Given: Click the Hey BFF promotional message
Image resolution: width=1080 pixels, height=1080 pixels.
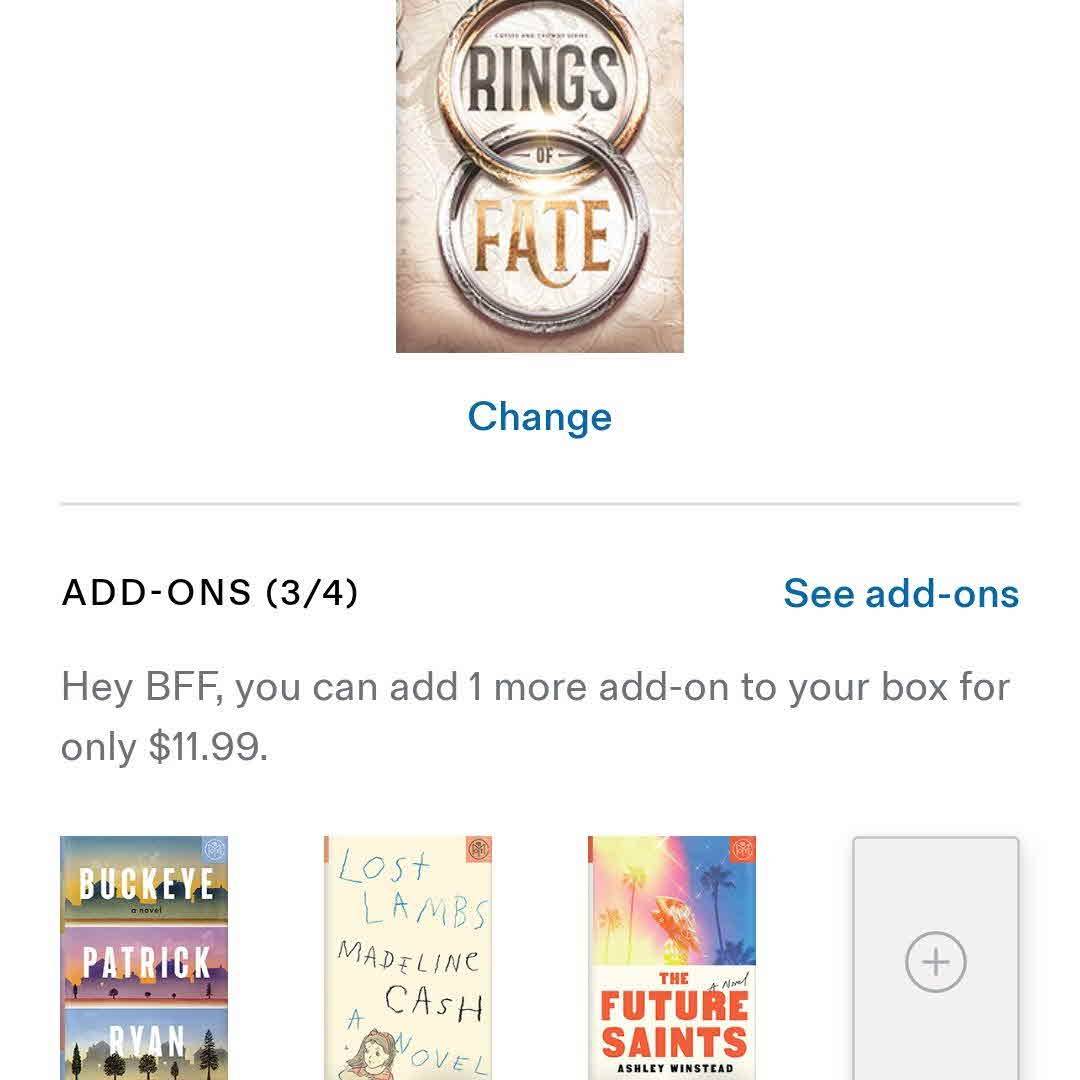Looking at the screenshot, I should coord(535,688).
